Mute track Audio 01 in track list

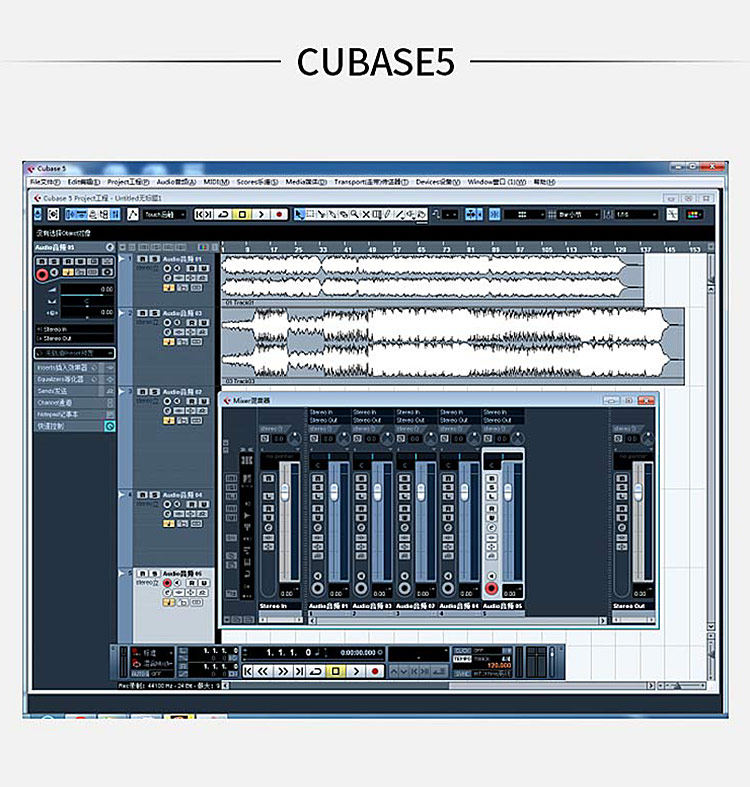click(143, 259)
